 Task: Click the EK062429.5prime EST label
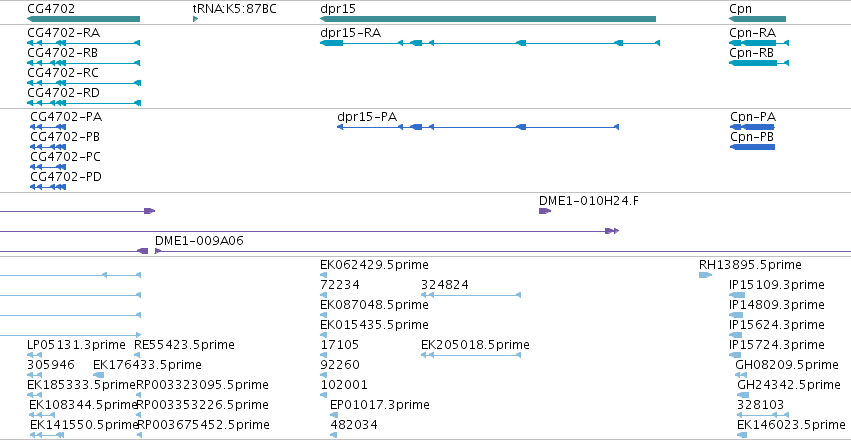[x=374, y=265]
